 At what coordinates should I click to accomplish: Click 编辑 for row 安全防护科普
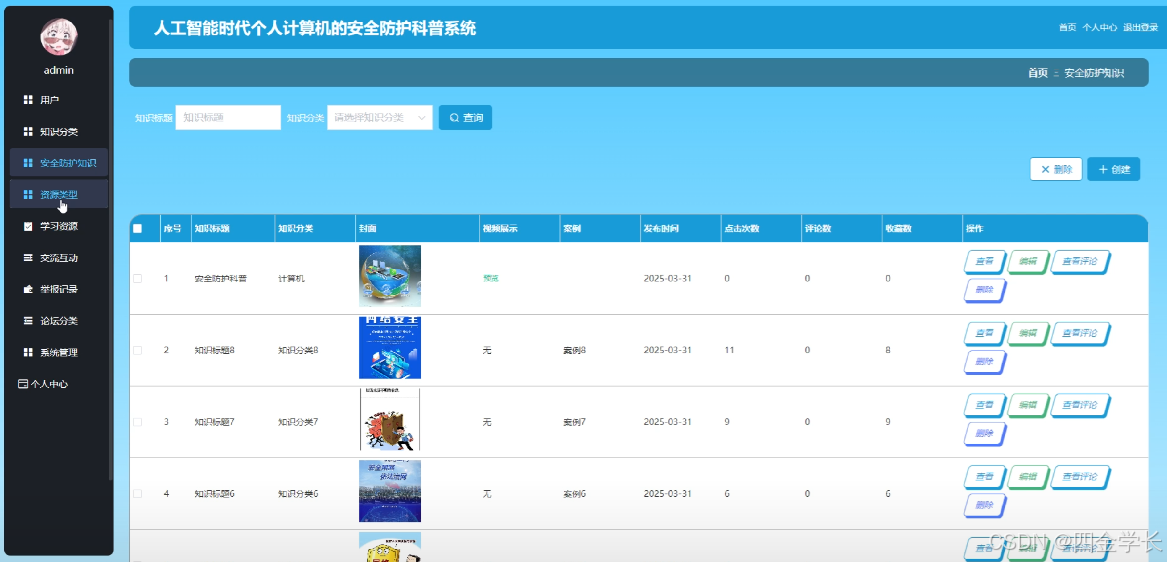1028,262
